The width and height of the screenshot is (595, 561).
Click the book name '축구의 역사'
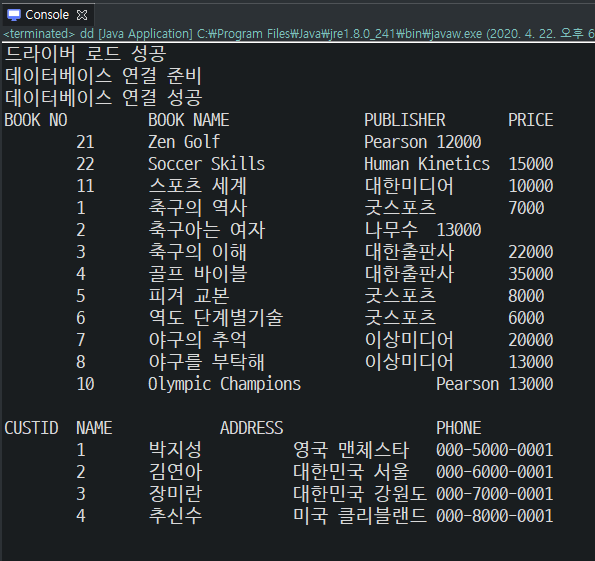click(198, 208)
